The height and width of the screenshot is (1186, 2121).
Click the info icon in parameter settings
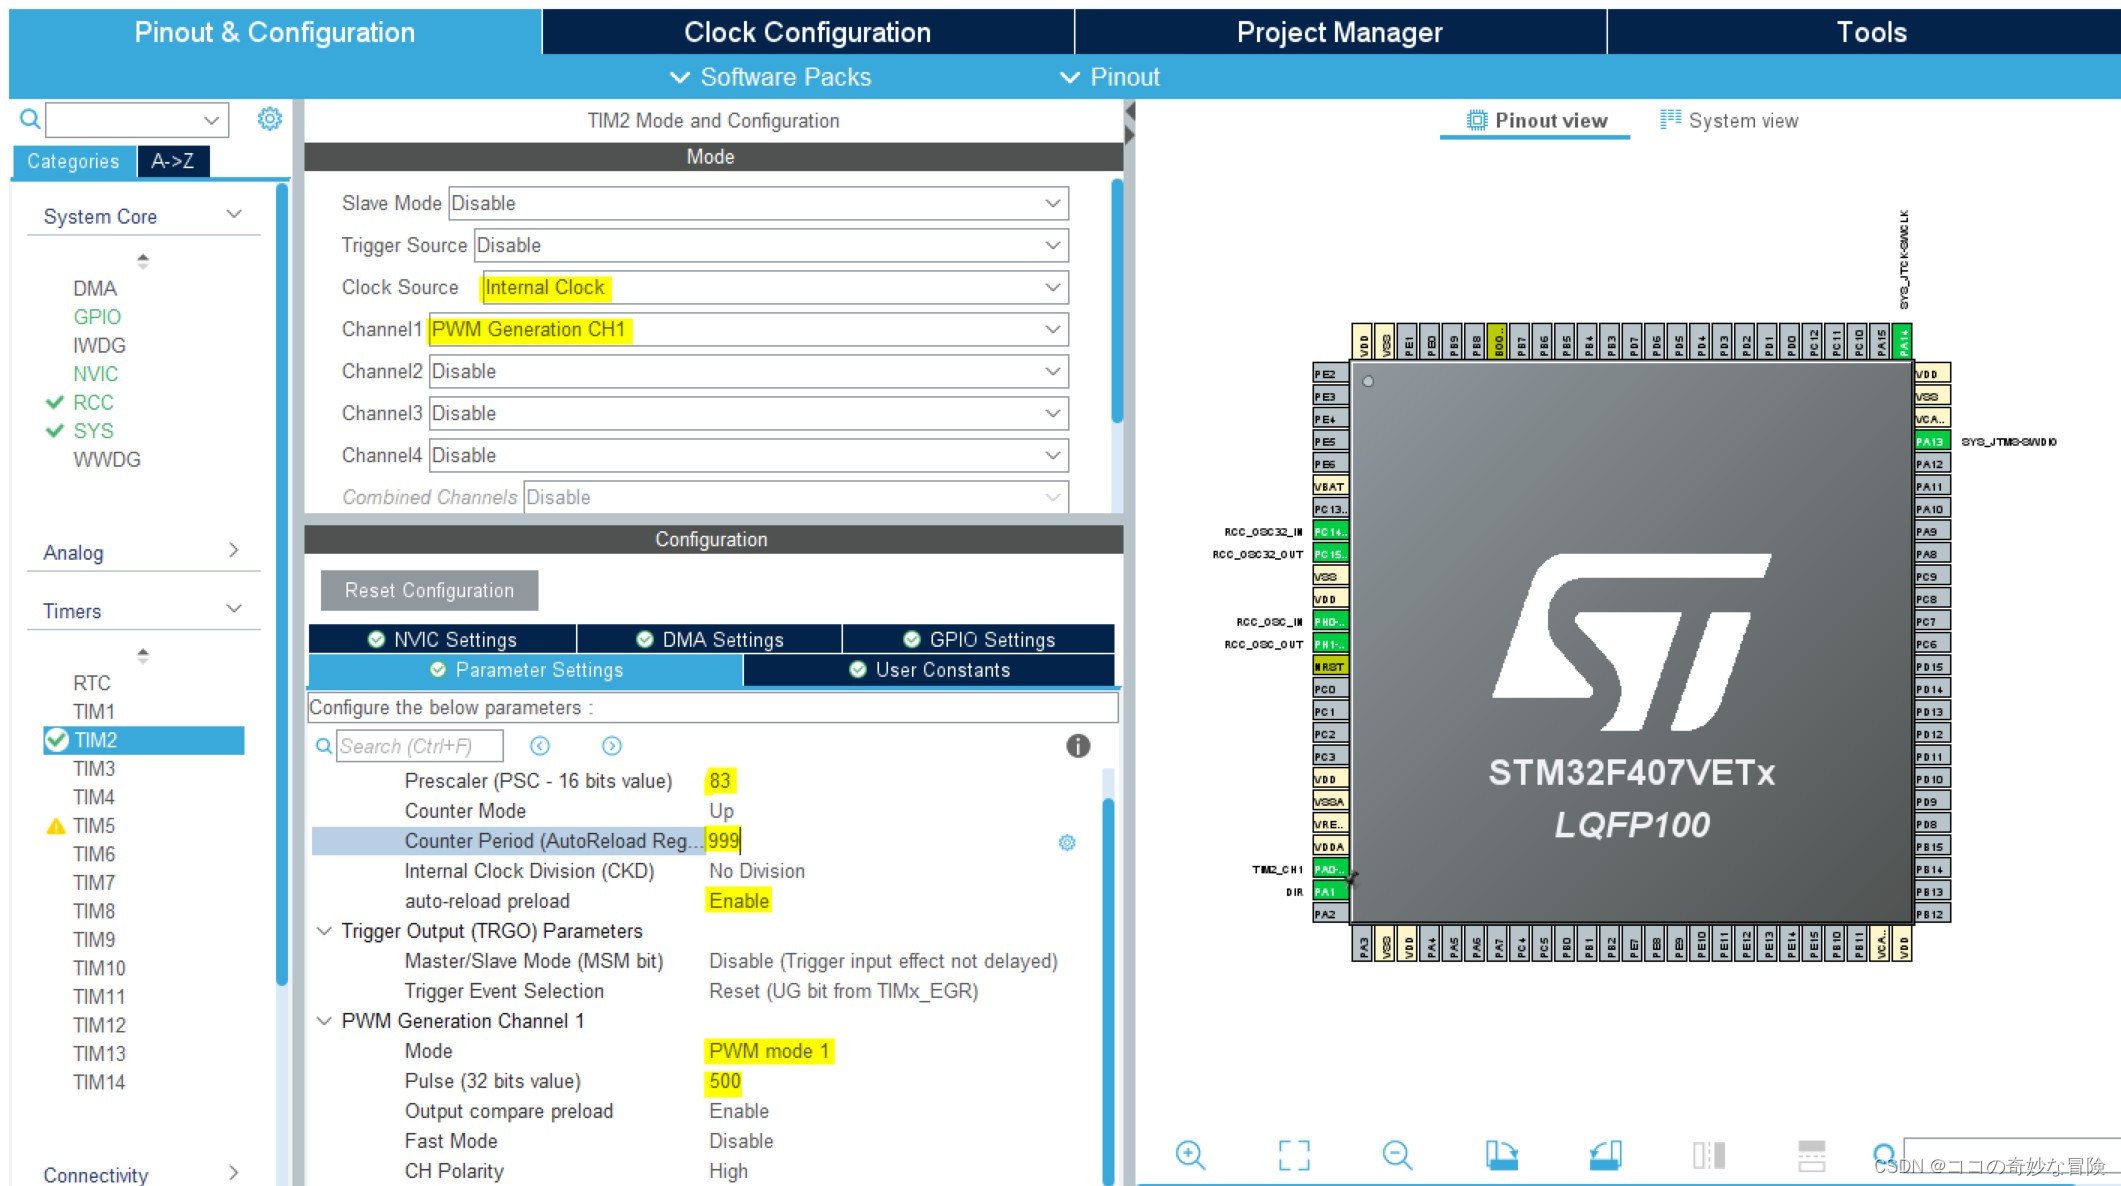[1078, 746]
